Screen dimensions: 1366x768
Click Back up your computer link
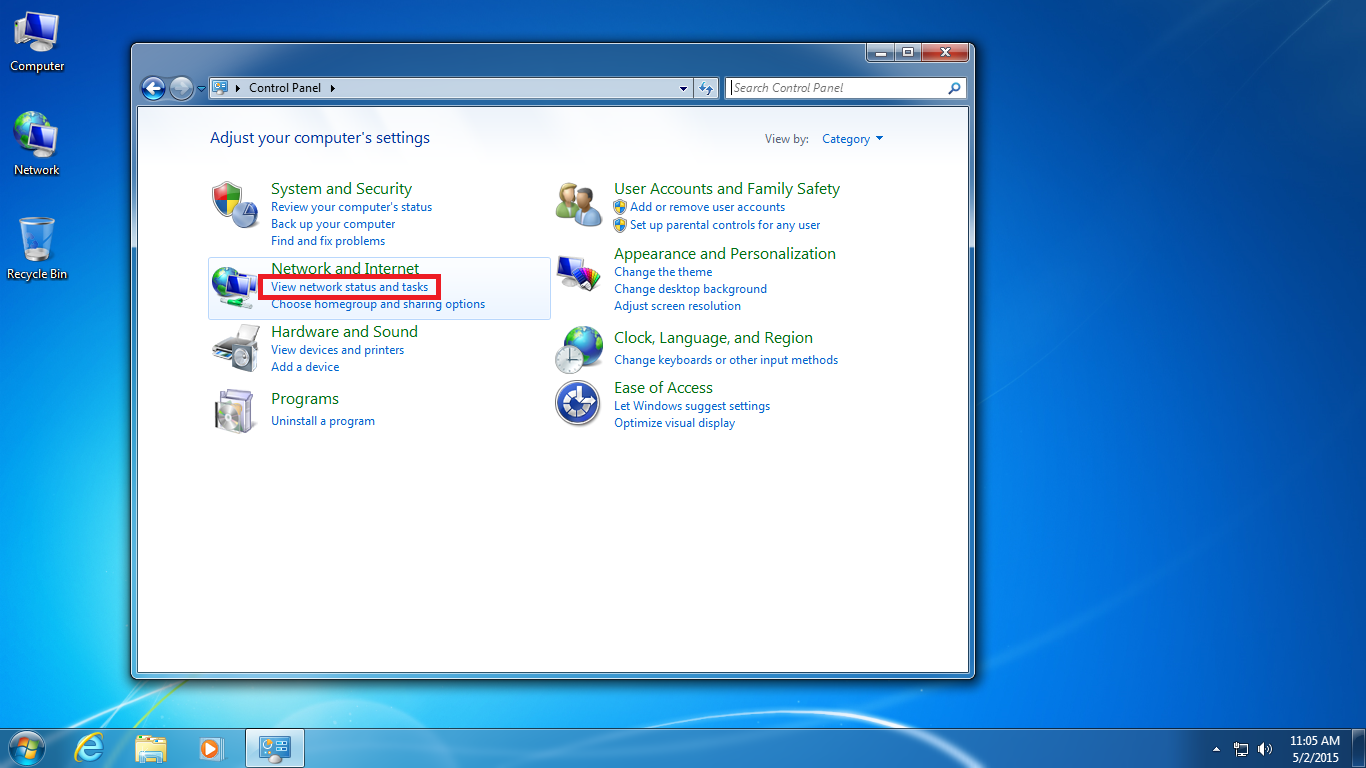333,224
